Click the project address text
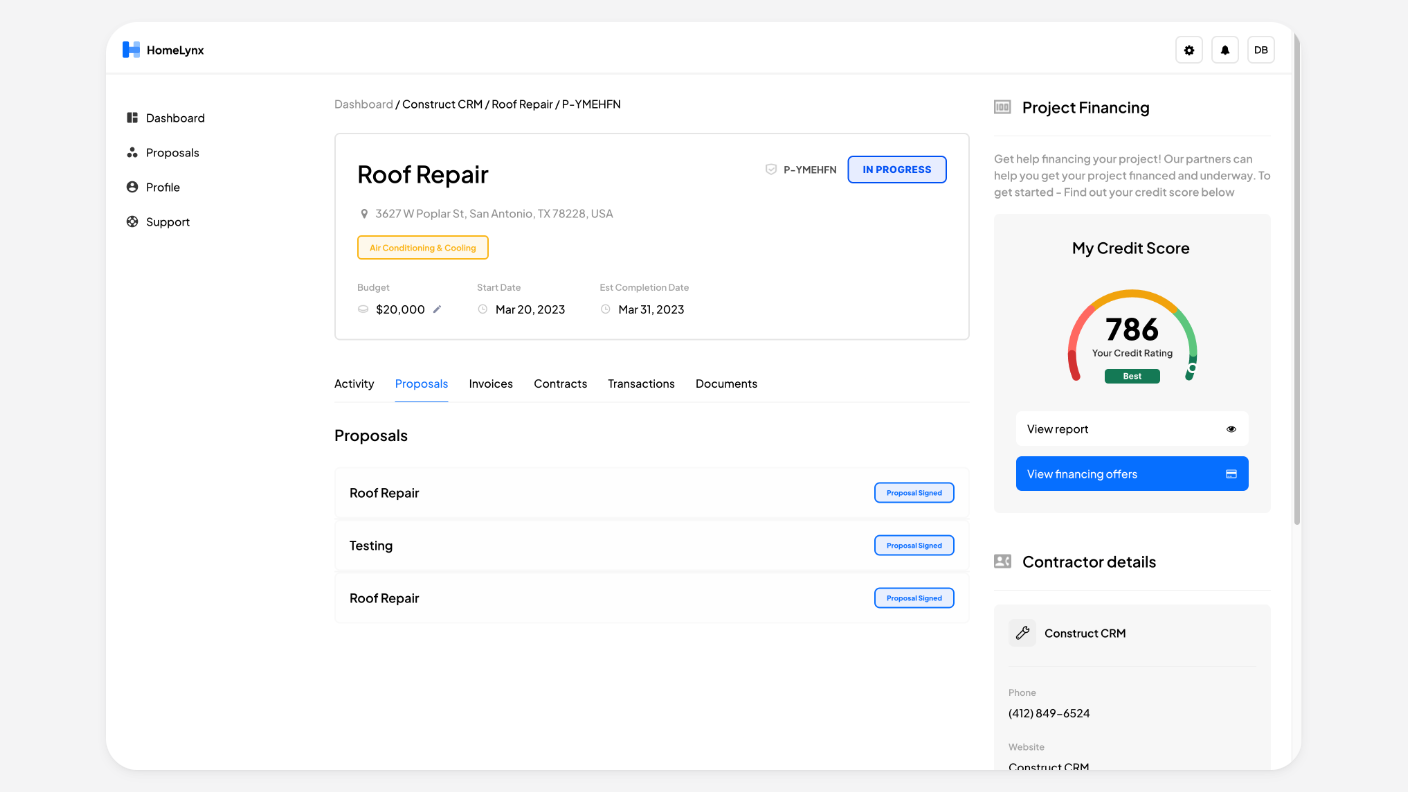The width and height of the screenshot is (1408, 792). coord(494,214)
